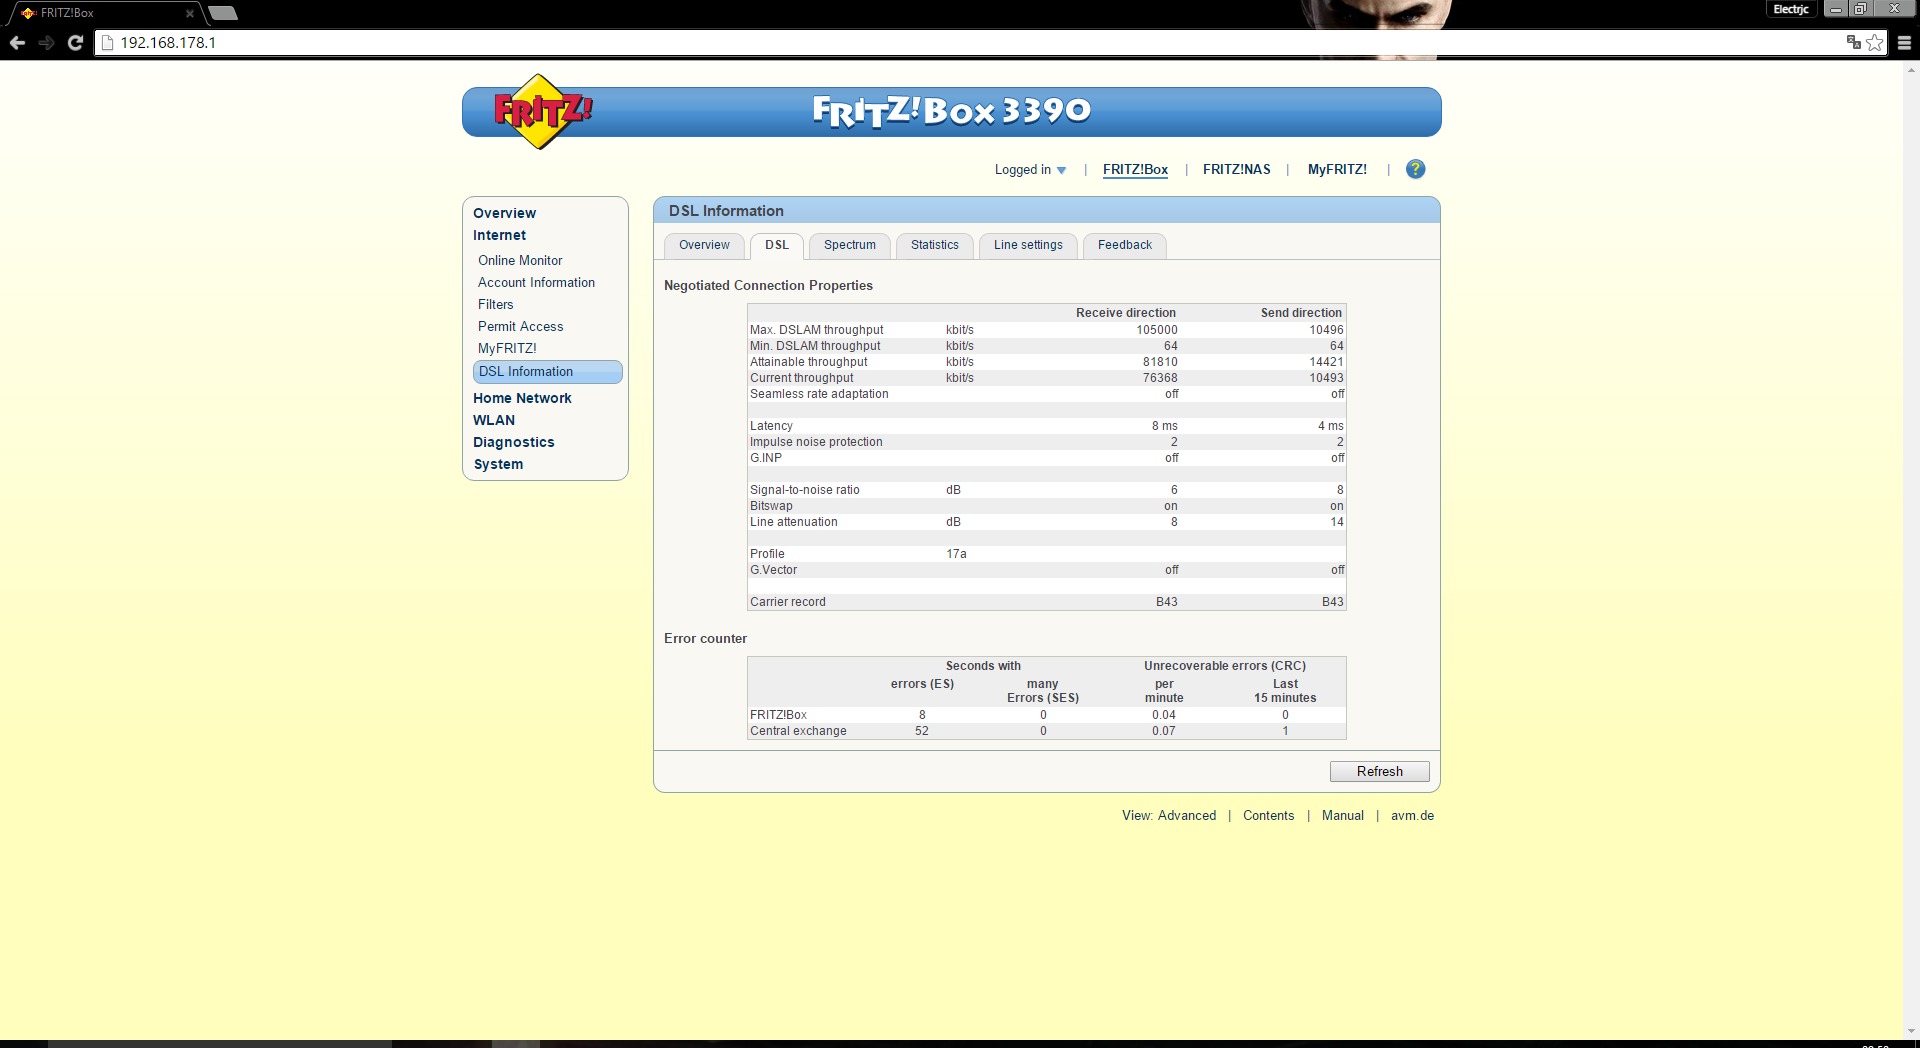
Task: Click the page's vertical scrollbar
Action: click(x=1911, y=550)
